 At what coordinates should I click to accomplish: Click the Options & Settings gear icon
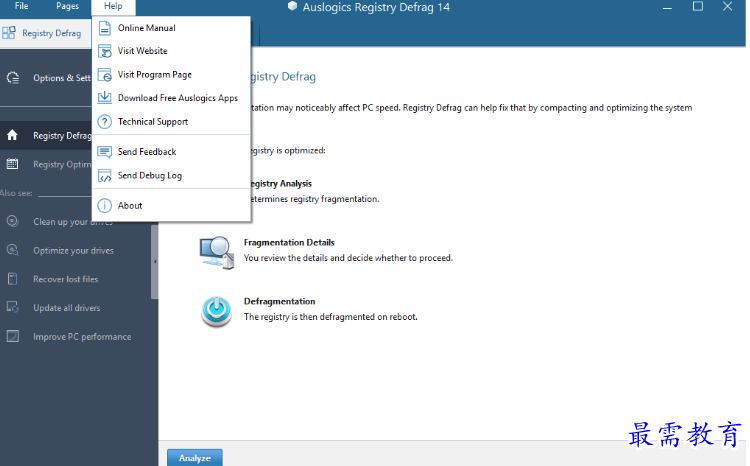pos(13,78)
